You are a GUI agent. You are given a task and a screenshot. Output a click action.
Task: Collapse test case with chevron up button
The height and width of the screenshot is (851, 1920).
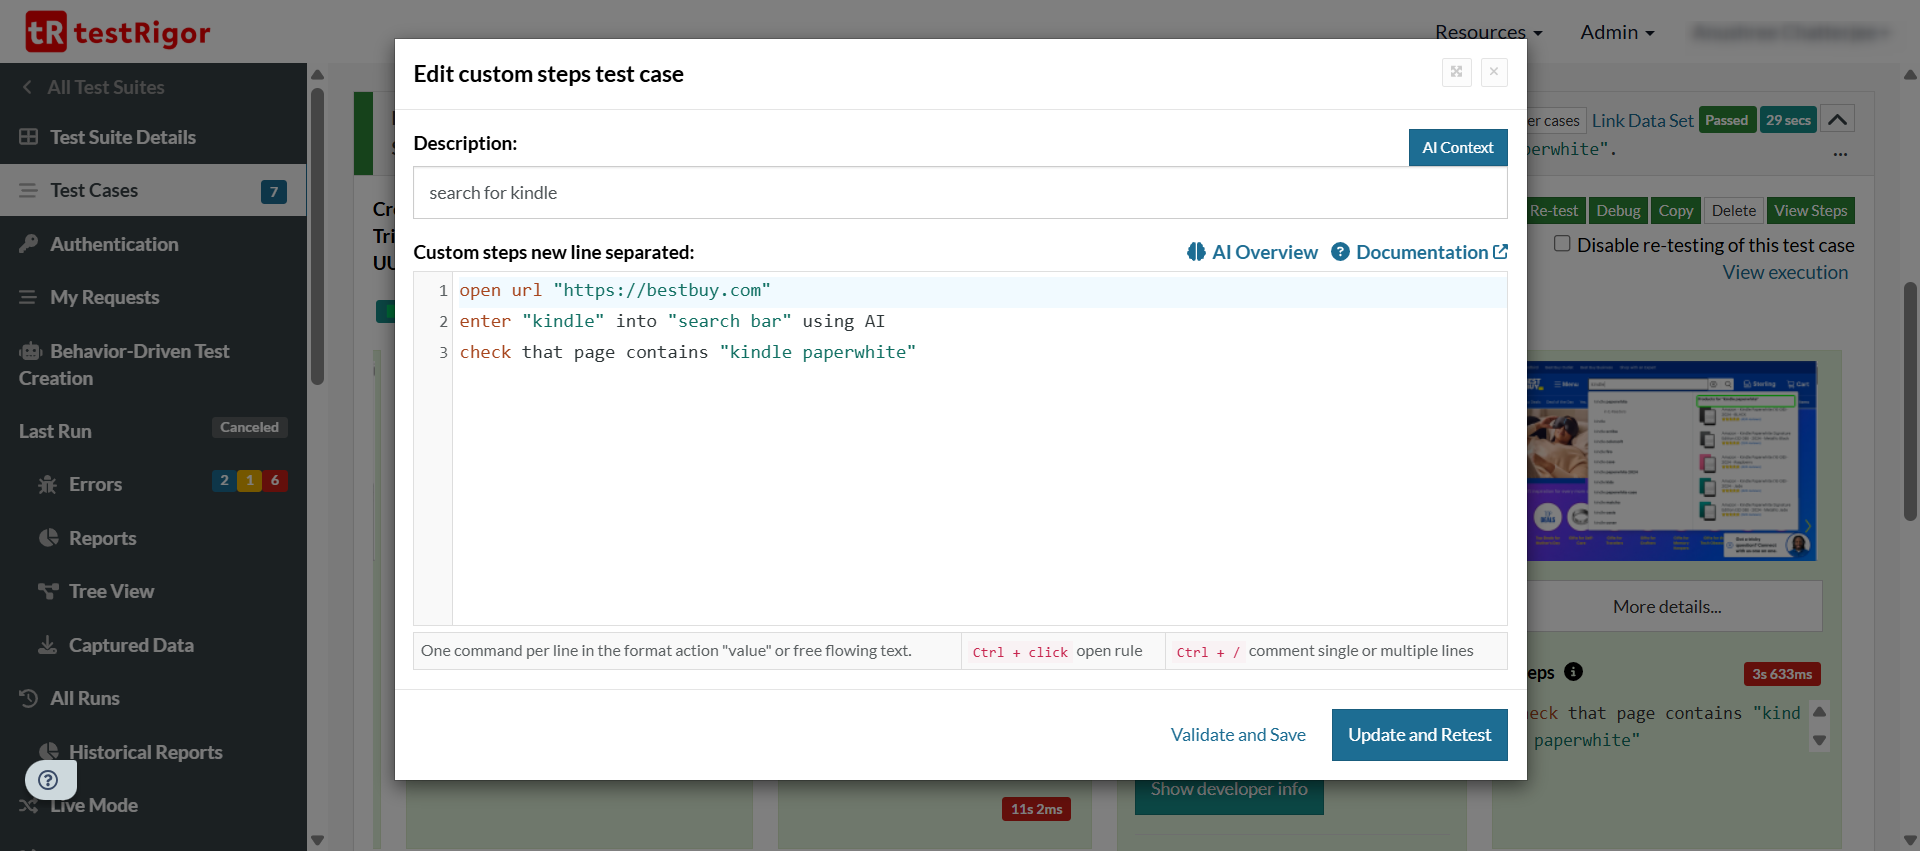coord(1837,120)
